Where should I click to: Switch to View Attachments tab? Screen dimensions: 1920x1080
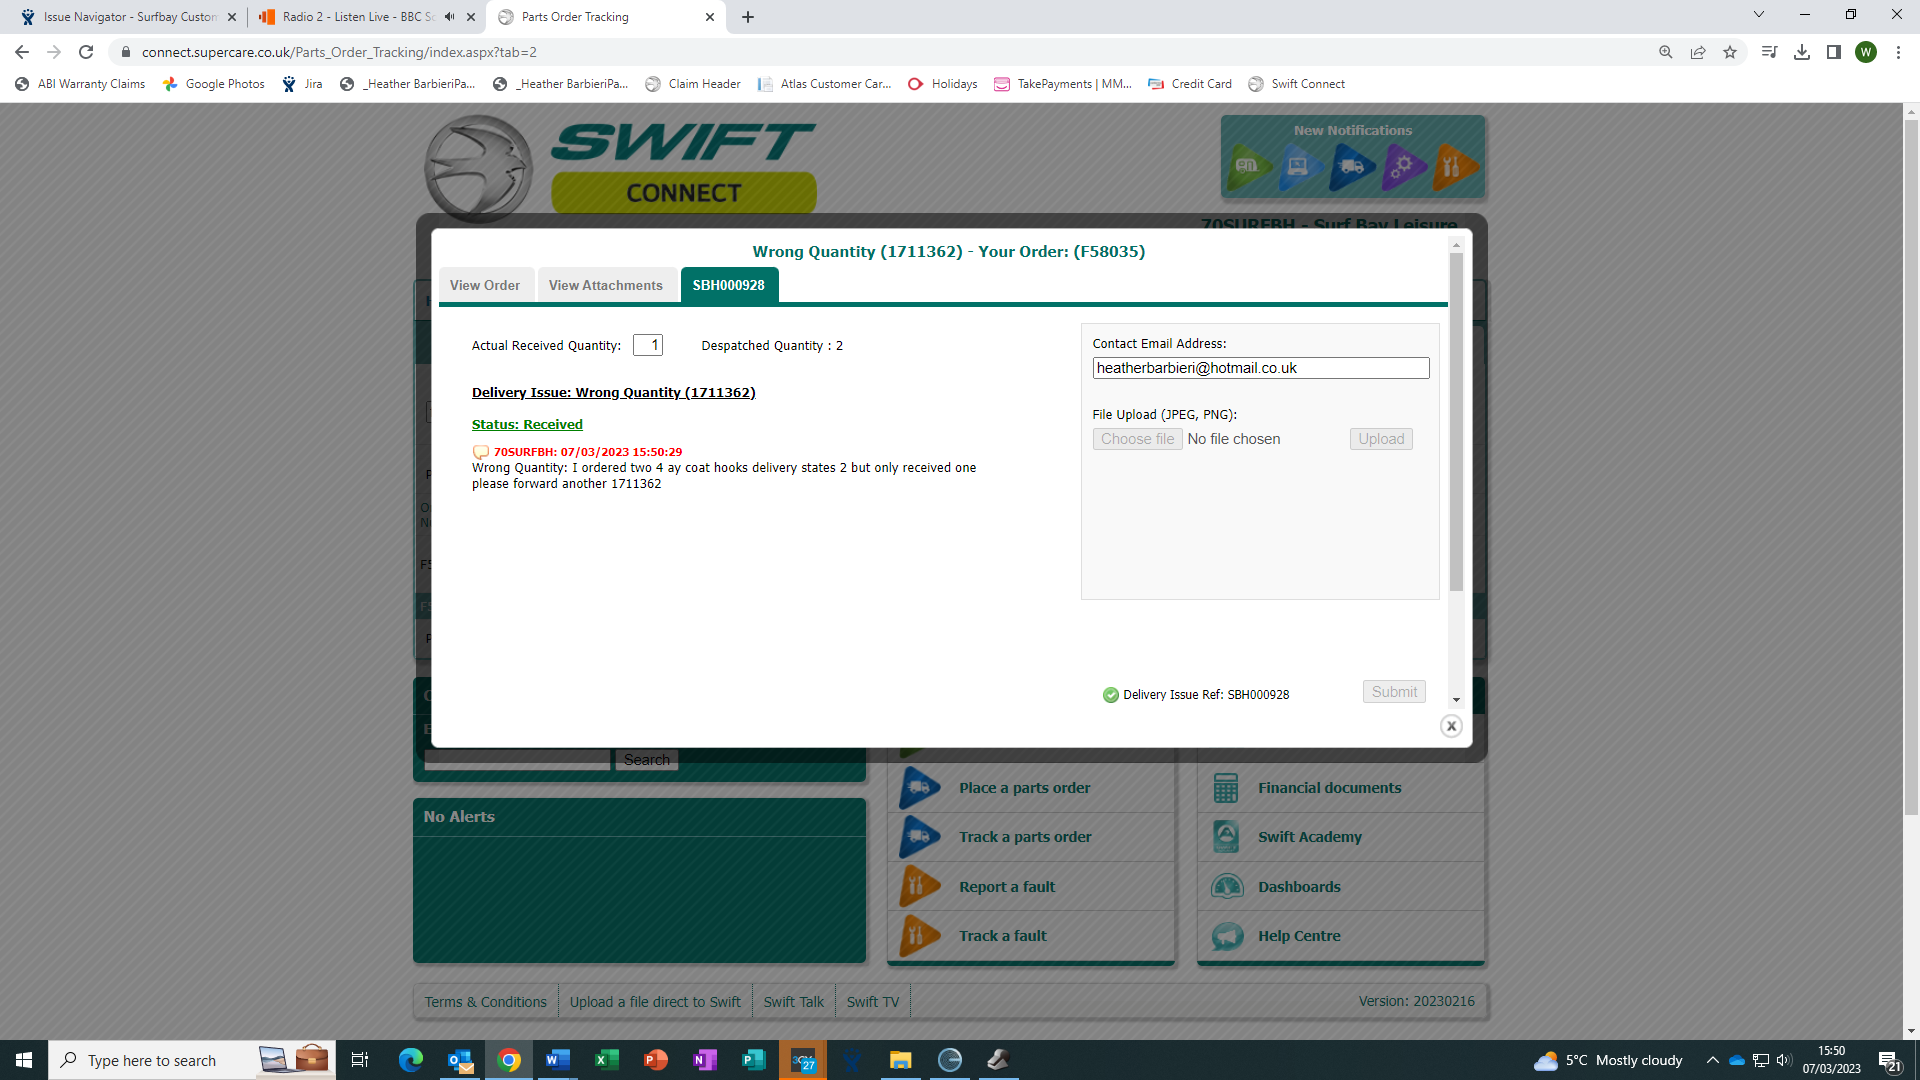tap(605, 285)
